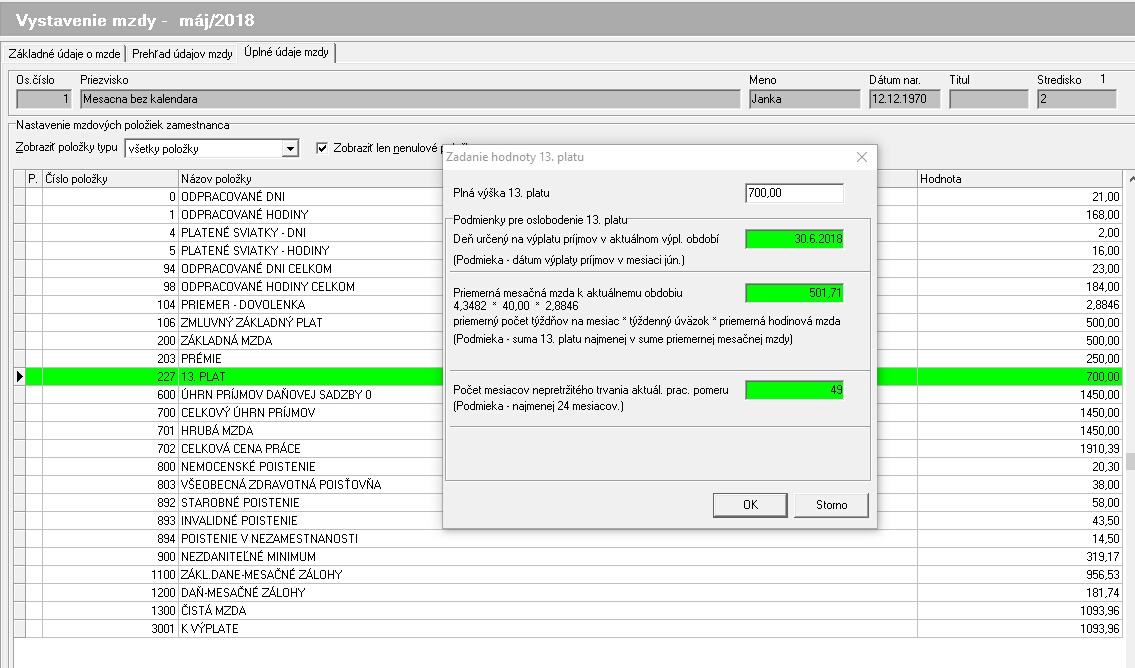This screenshot has width=1135, height=668.
Task: Click the green payout date field 30.6.2018
Action: point(794,239)
